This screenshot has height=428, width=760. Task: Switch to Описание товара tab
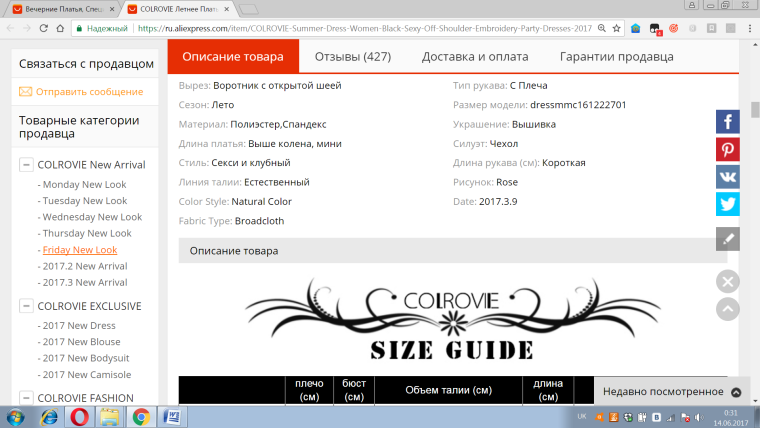(233, 57)
